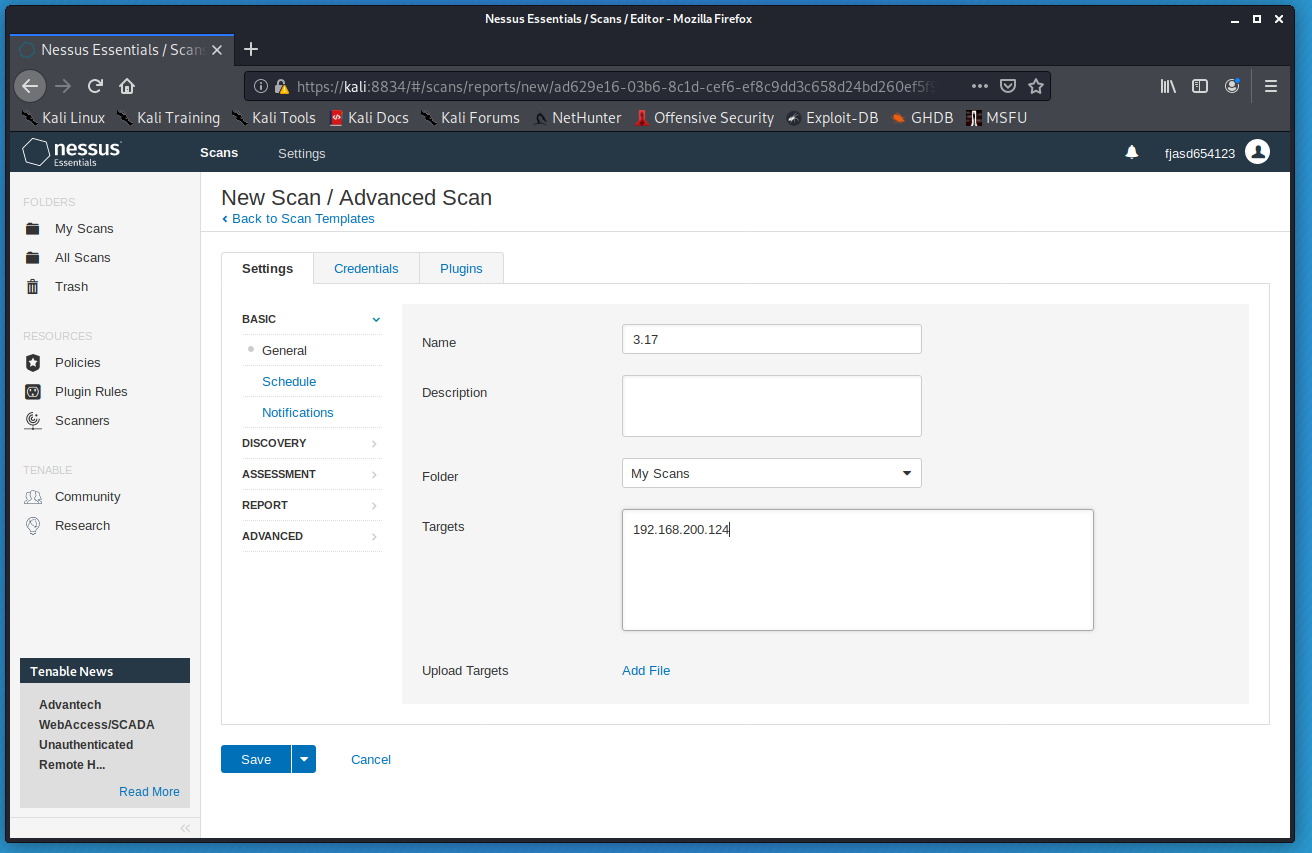Cancel the new scan
1312x853 pixels.
(x=371, y=760)
